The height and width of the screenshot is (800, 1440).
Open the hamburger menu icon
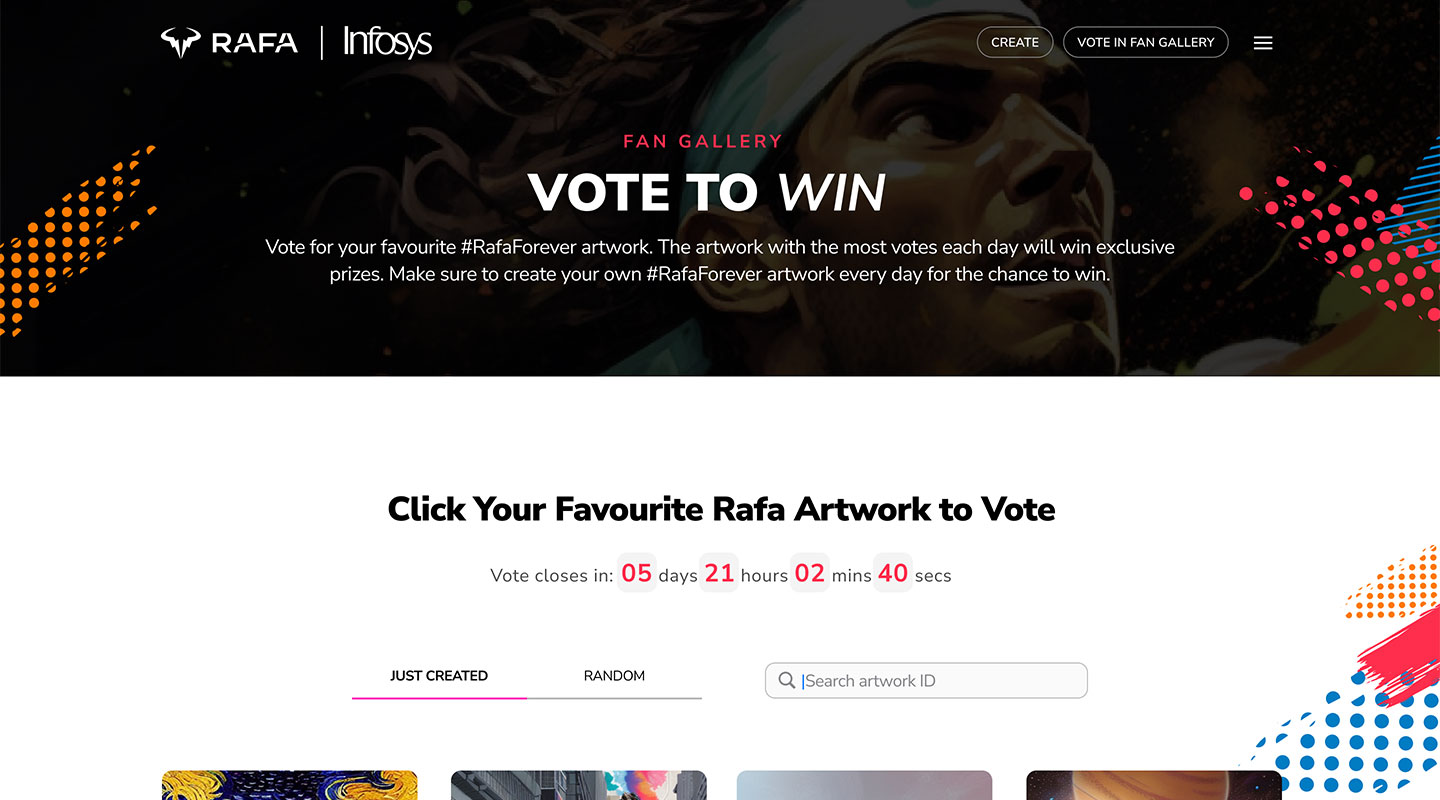click(x=1263, y=43)
